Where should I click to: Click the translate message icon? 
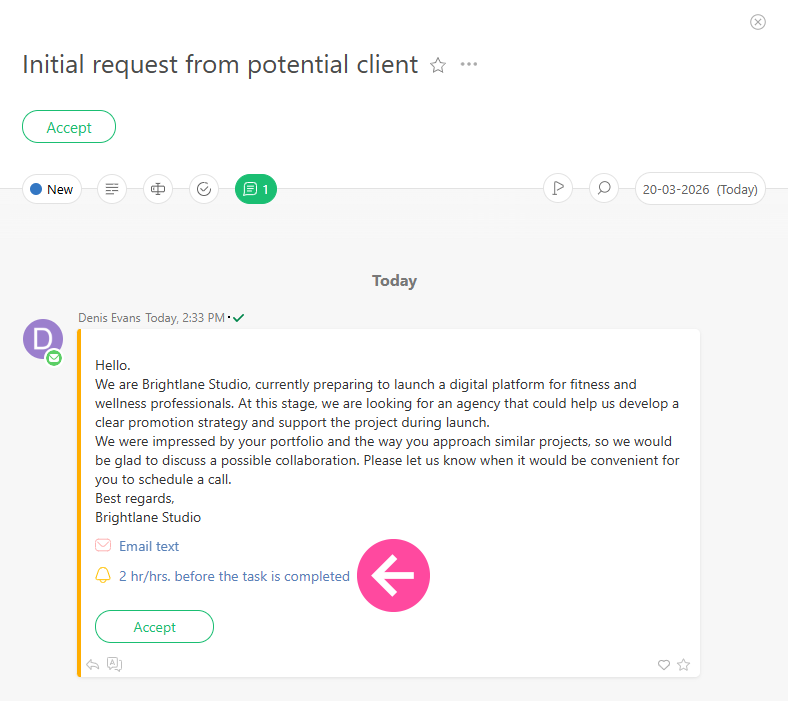114,664
